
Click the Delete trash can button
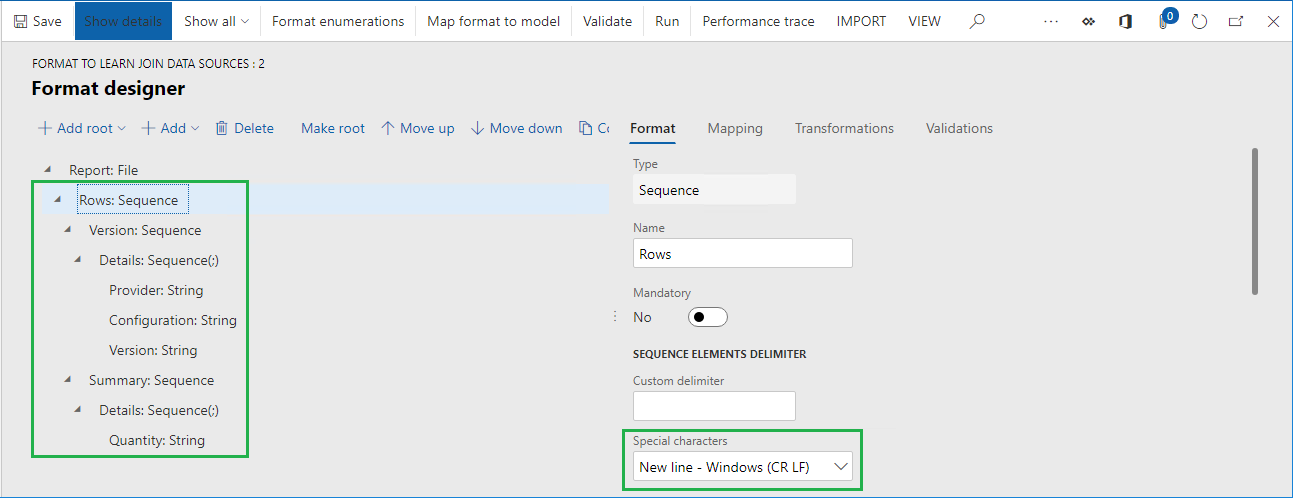(x=244, y=128)
